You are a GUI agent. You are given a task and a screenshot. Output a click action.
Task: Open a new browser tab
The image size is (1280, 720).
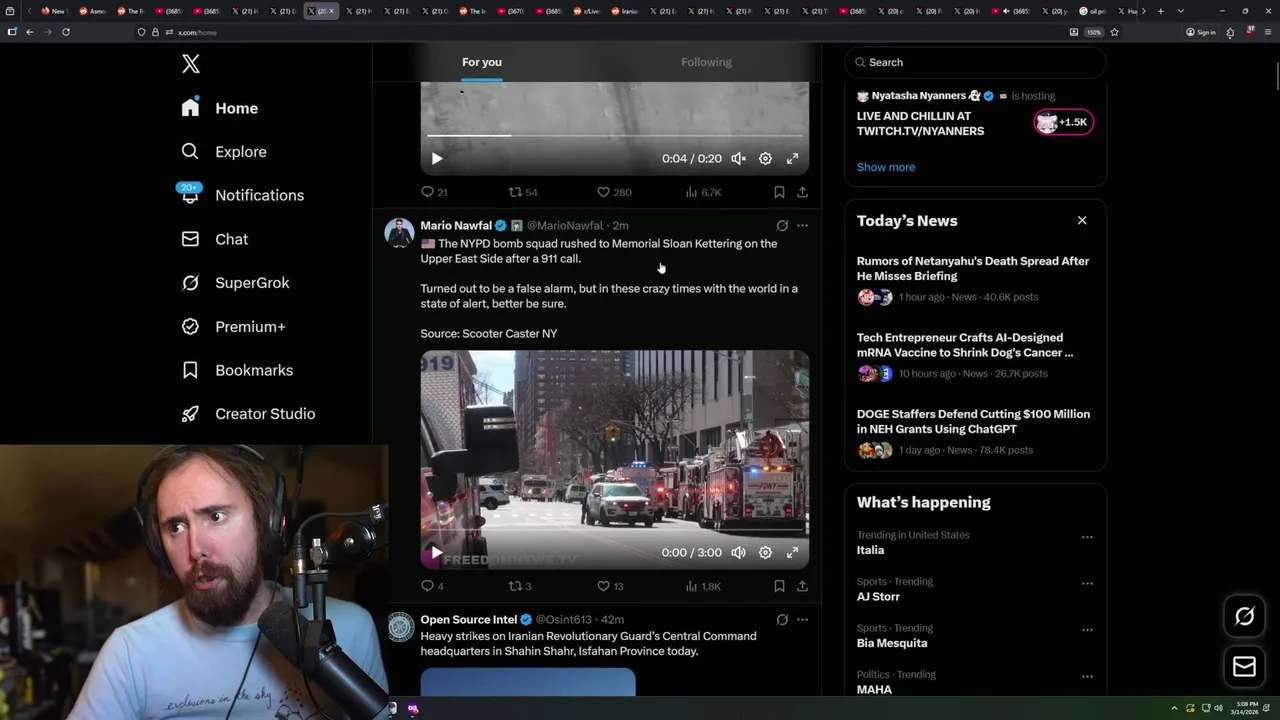click(1160, 11)
